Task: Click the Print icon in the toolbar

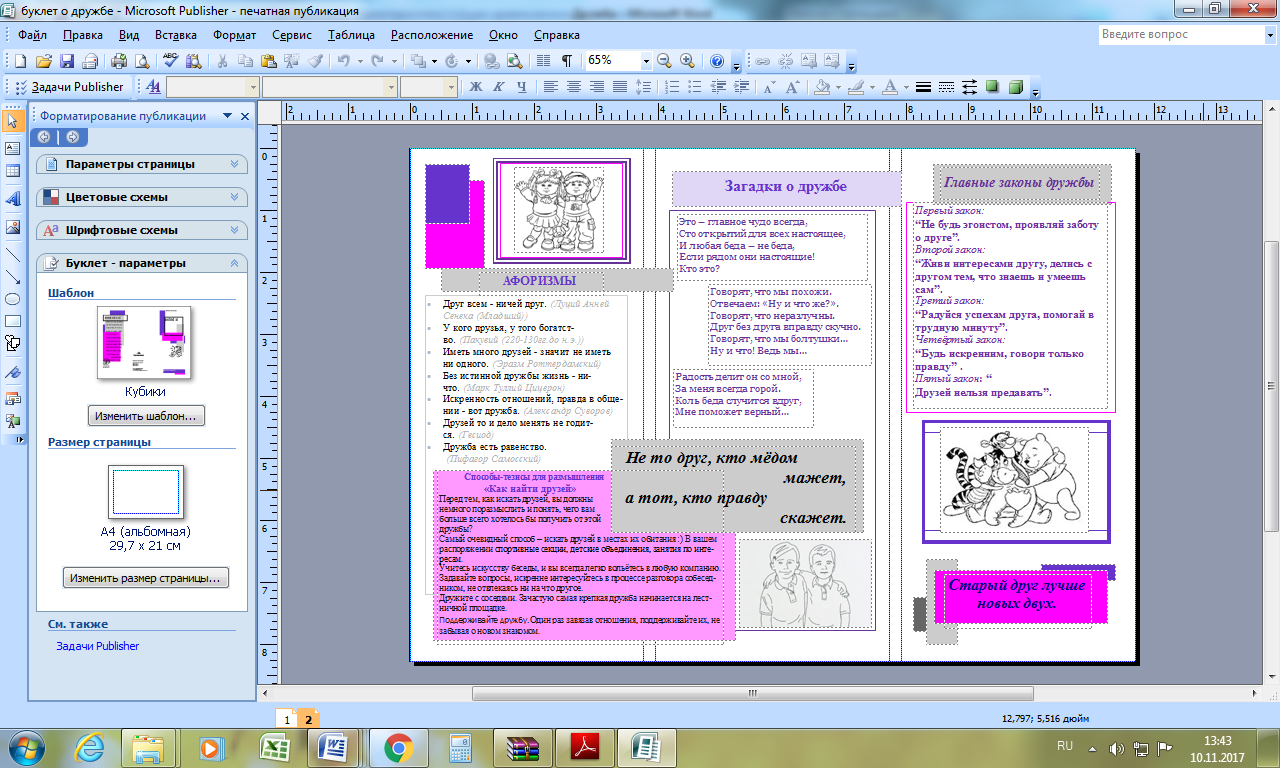Action: point(121,61)
